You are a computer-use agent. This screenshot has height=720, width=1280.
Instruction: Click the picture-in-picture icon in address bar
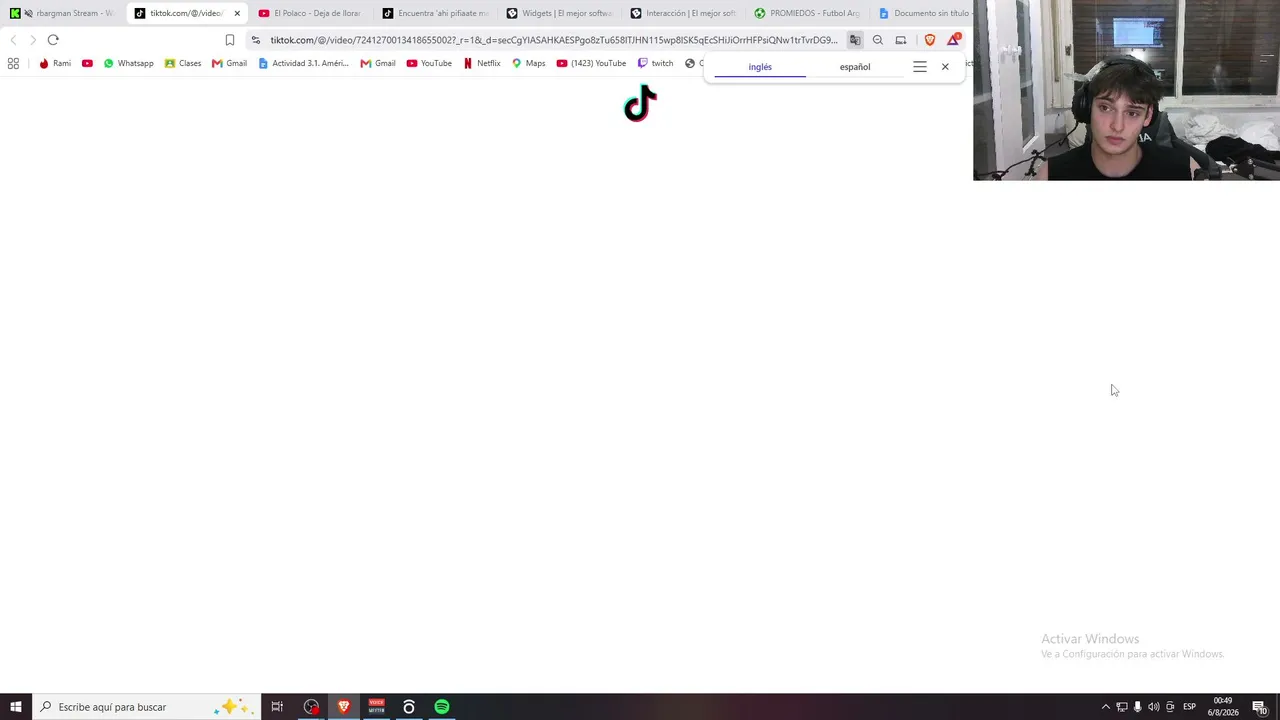pos(901,40)
